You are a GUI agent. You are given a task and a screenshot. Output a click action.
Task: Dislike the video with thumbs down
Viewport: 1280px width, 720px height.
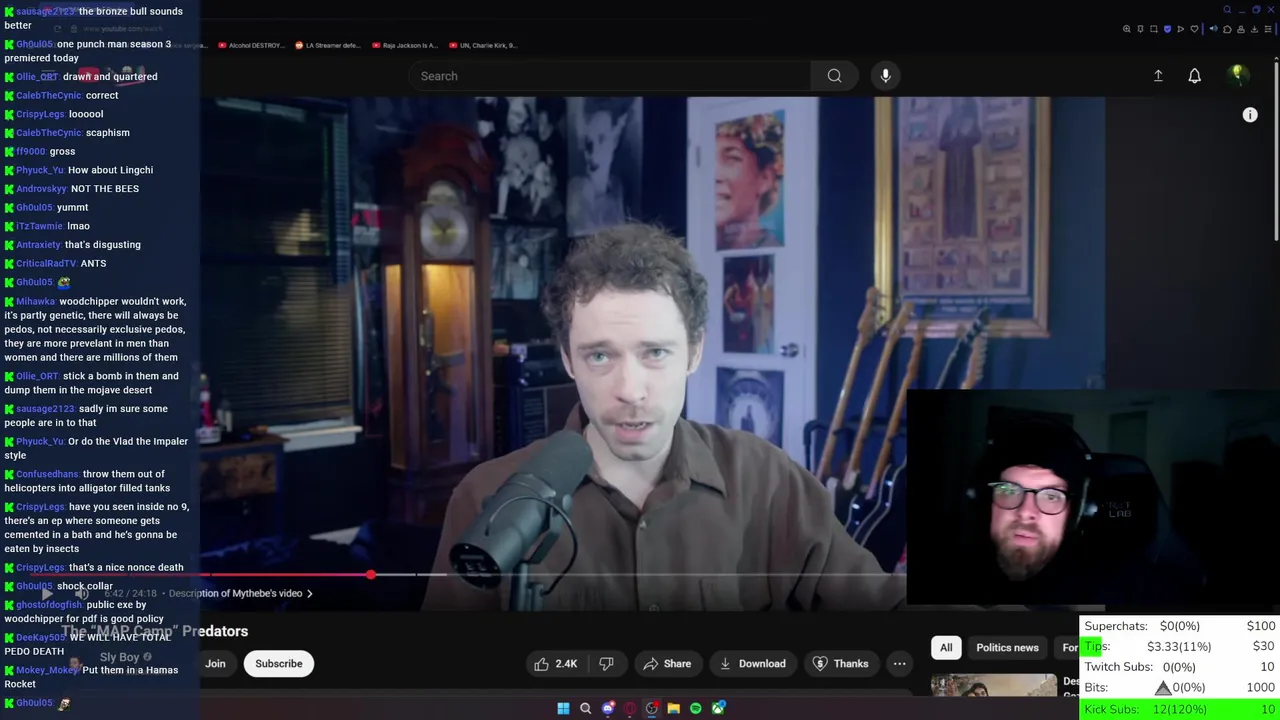tap(606, 664)
